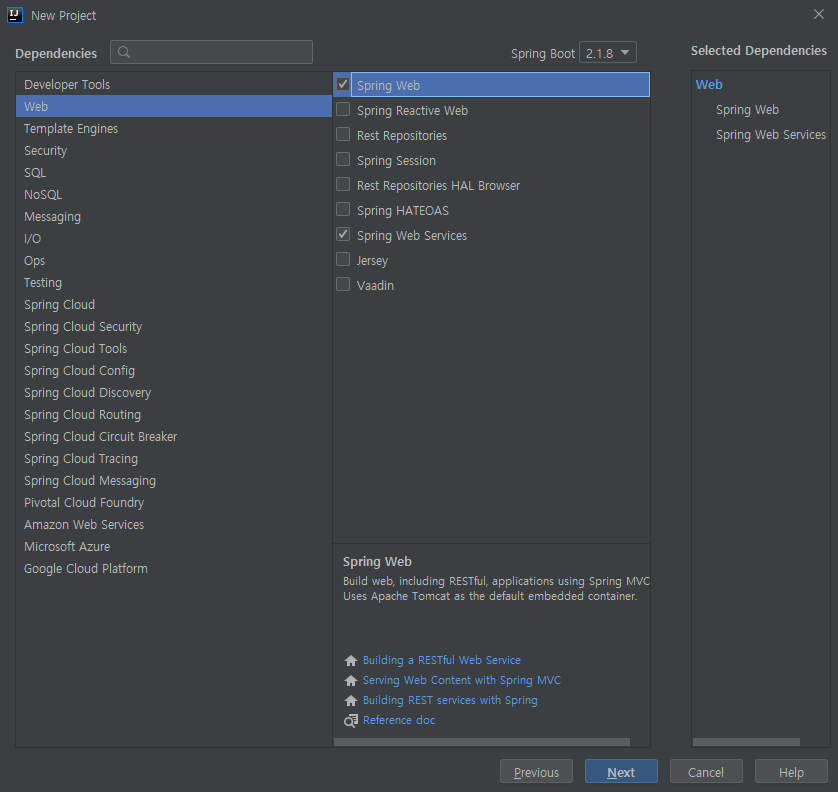Enable the Spring Reactive Web checkbox
Viewport: 838px width, 792px height.
[343, 110]
